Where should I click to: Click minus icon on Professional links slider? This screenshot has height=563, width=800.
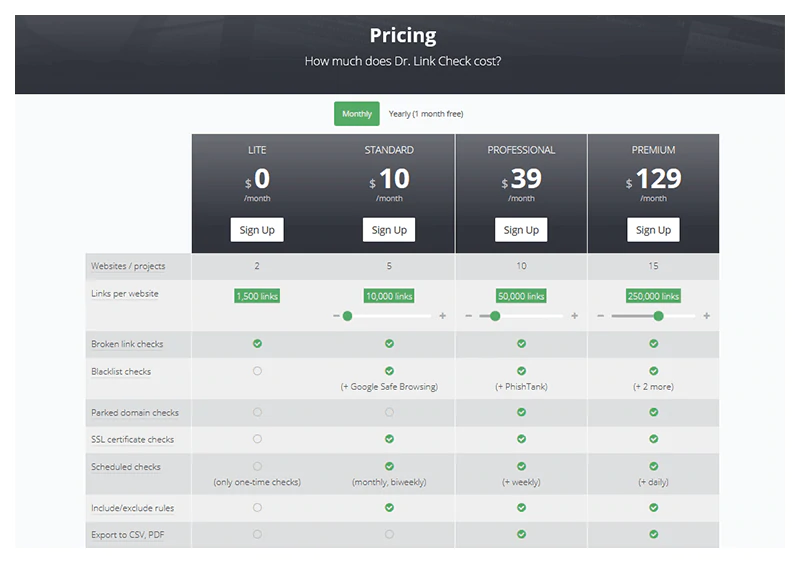pyautogui.click(x=468, y=316)
